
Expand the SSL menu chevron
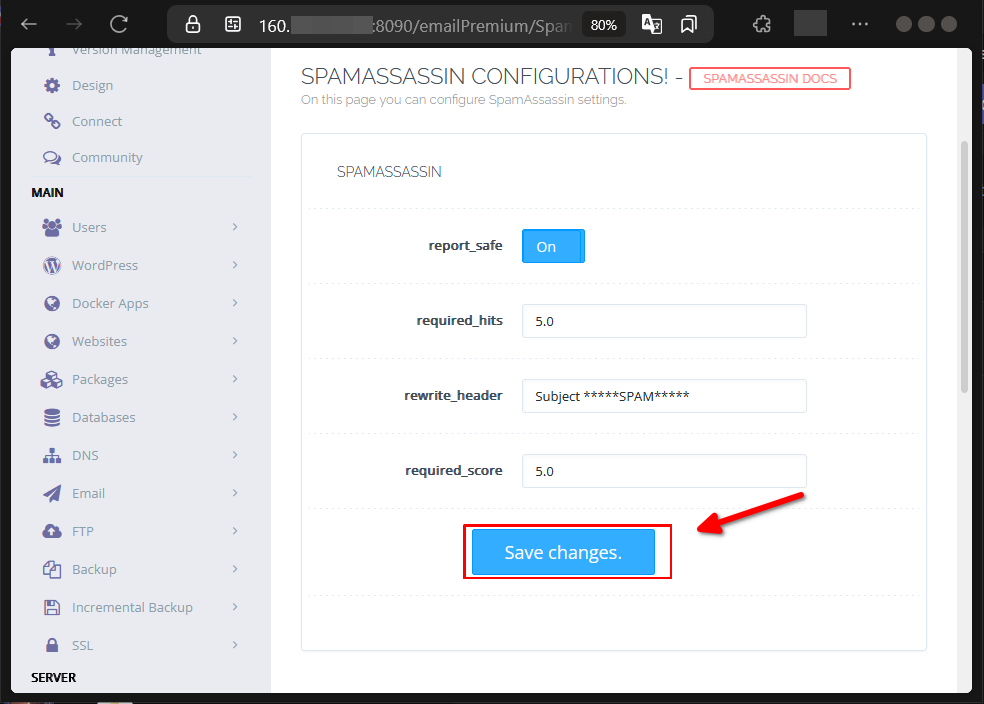(x=235, y=644)
